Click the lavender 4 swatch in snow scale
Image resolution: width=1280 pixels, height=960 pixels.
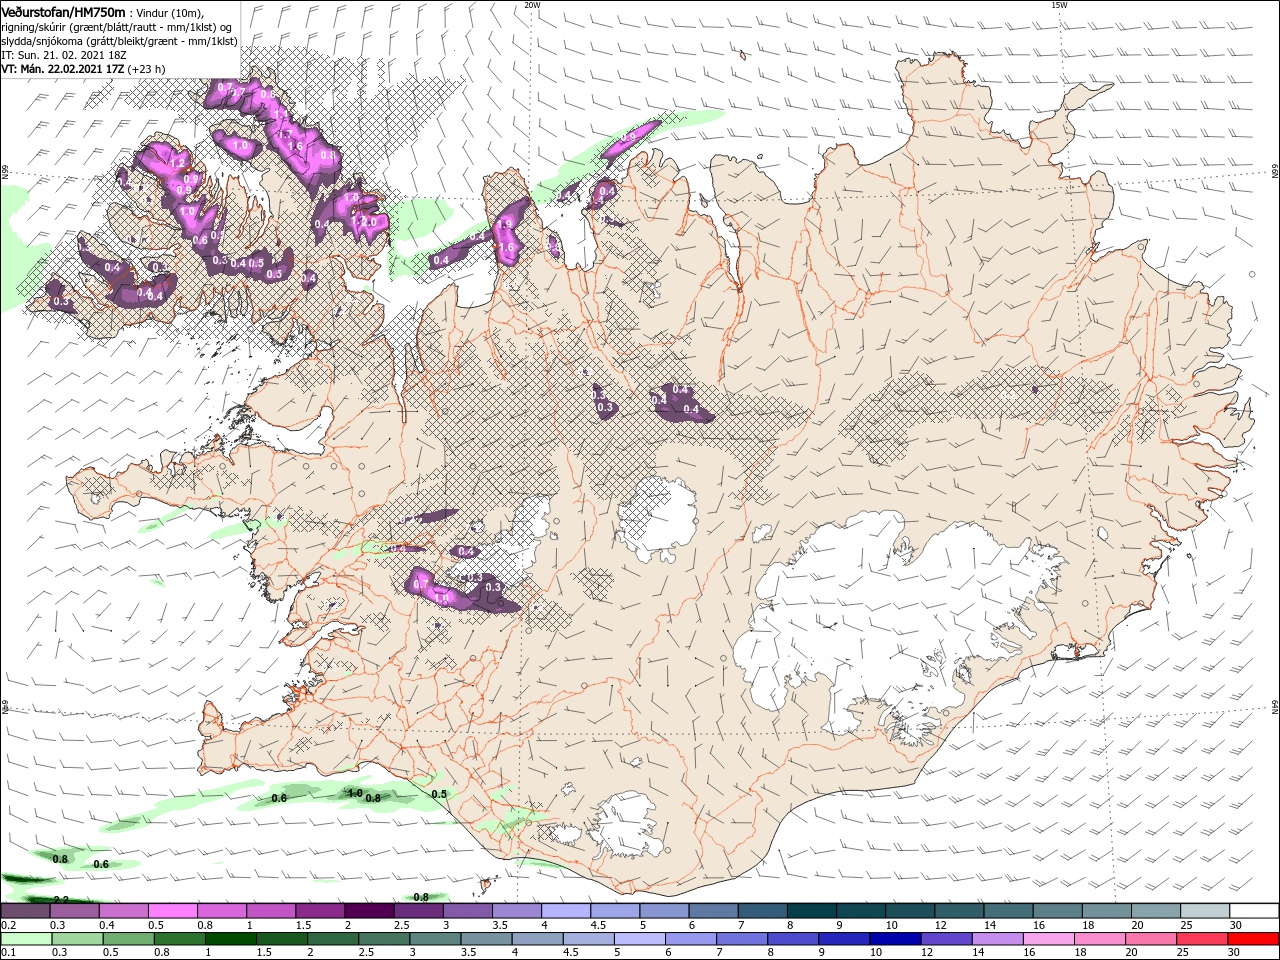[x=567, y=911]
